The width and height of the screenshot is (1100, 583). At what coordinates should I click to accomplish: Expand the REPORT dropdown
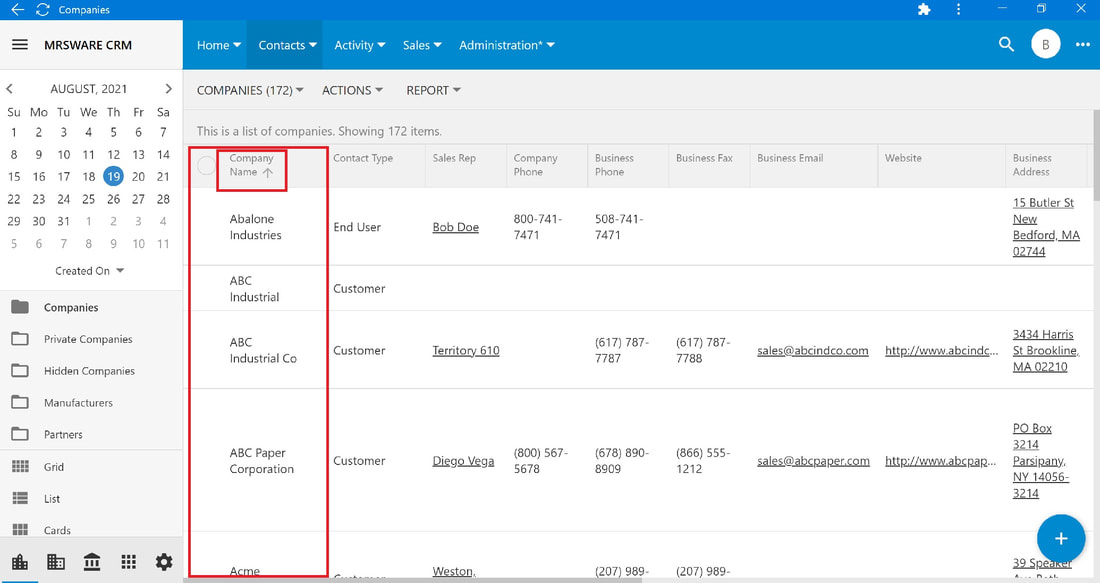(434, 91)
